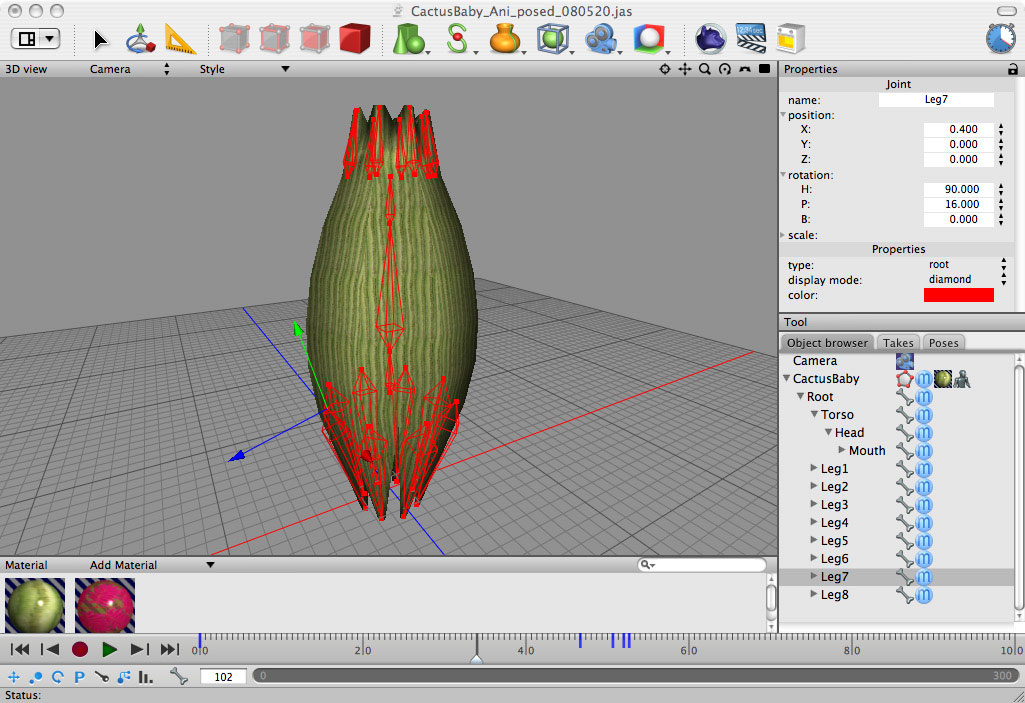Jump to the last frame of the timeline
The width and height of the screenshot is (1025, 703).
[168, 648]
